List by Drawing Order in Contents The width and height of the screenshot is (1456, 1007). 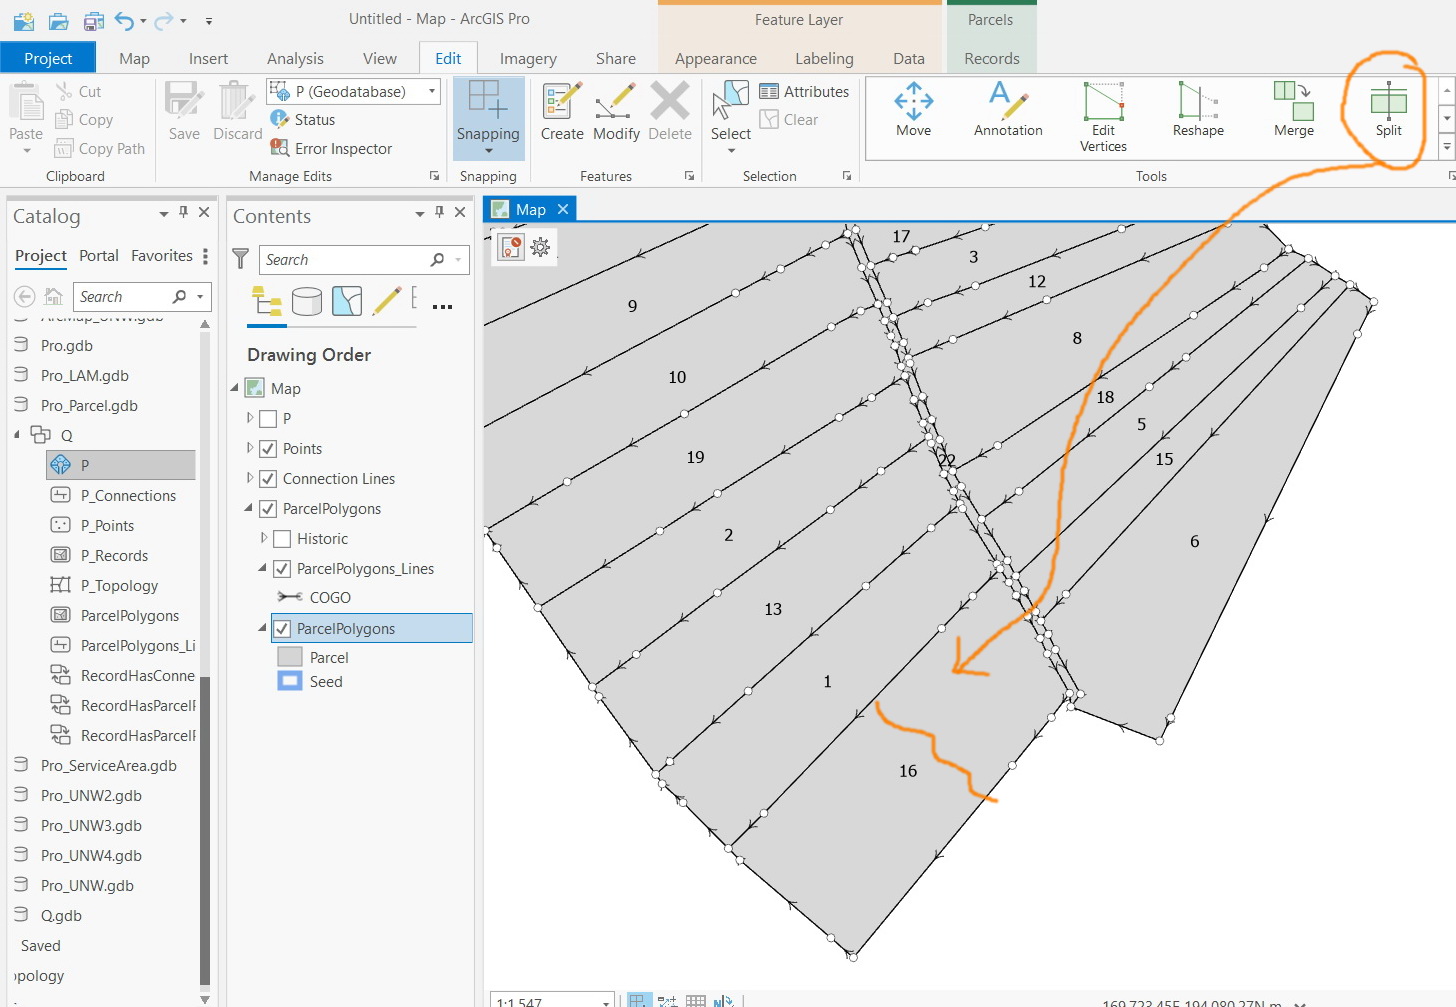[267, 301]
